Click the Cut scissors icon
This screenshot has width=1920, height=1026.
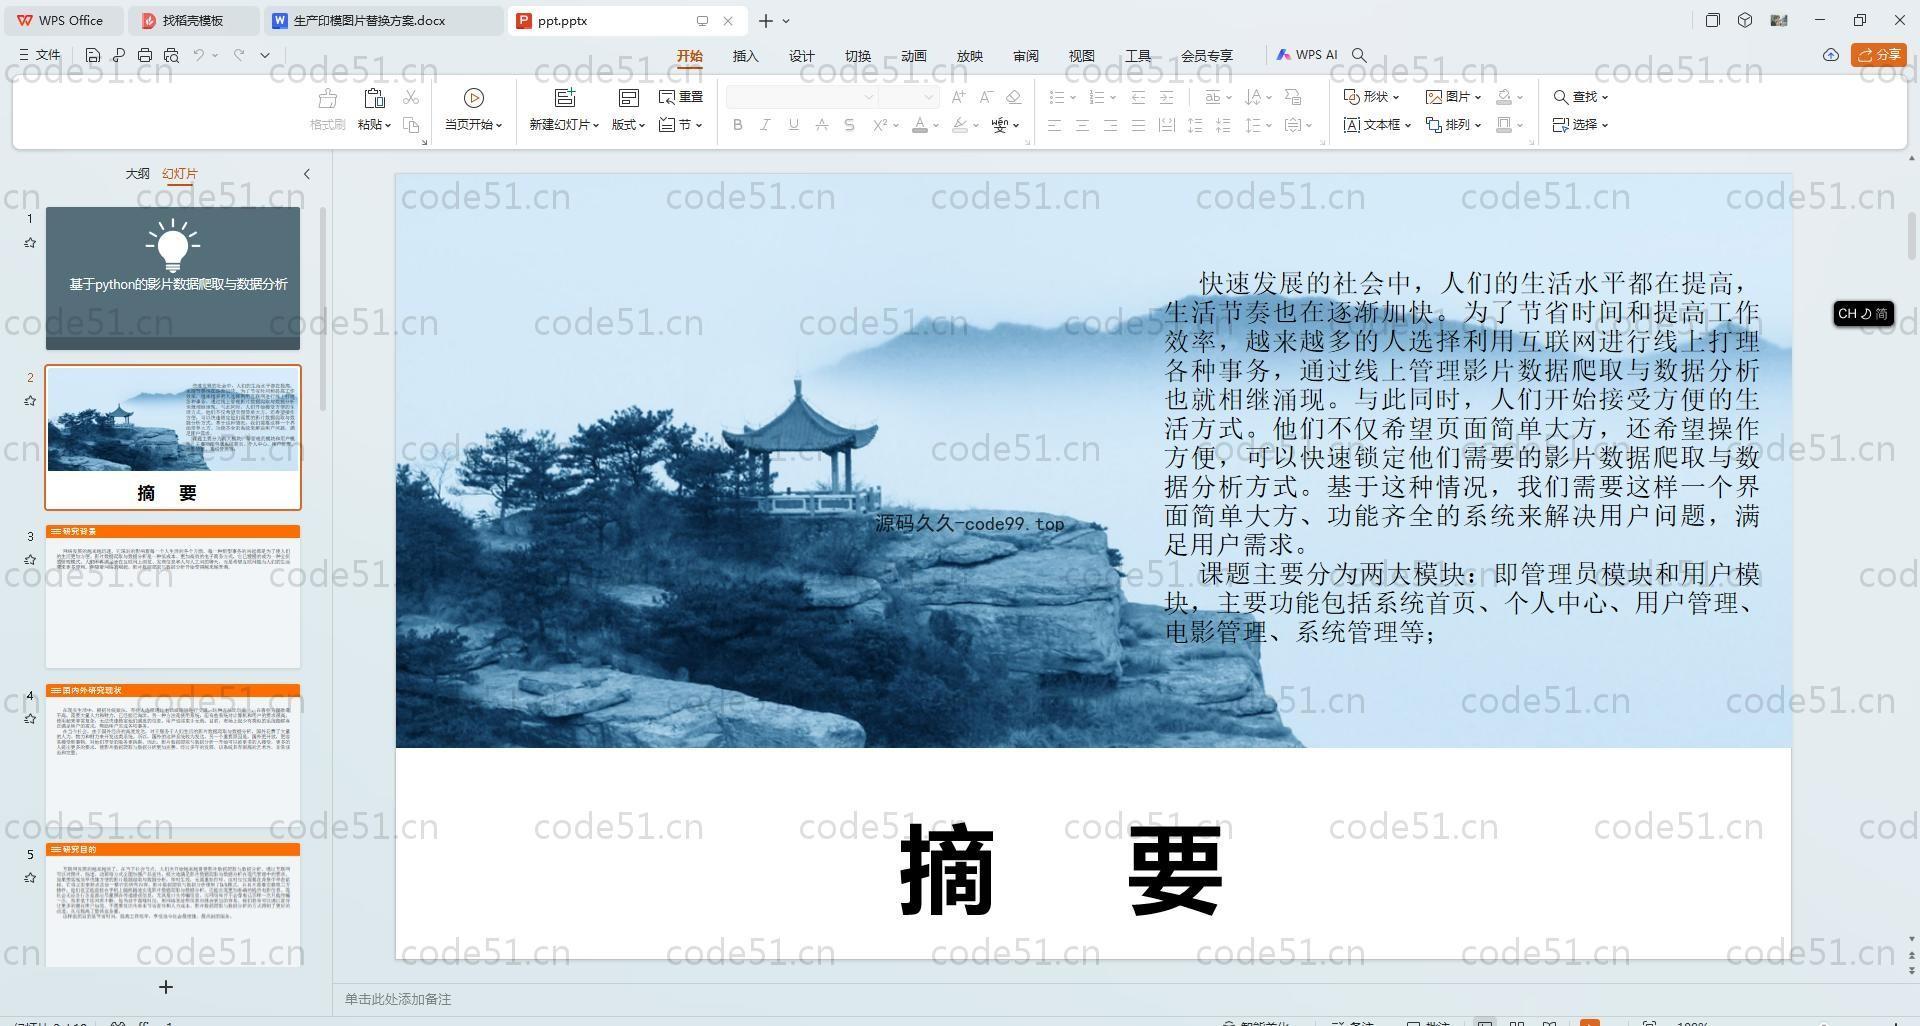pos(411,97)
